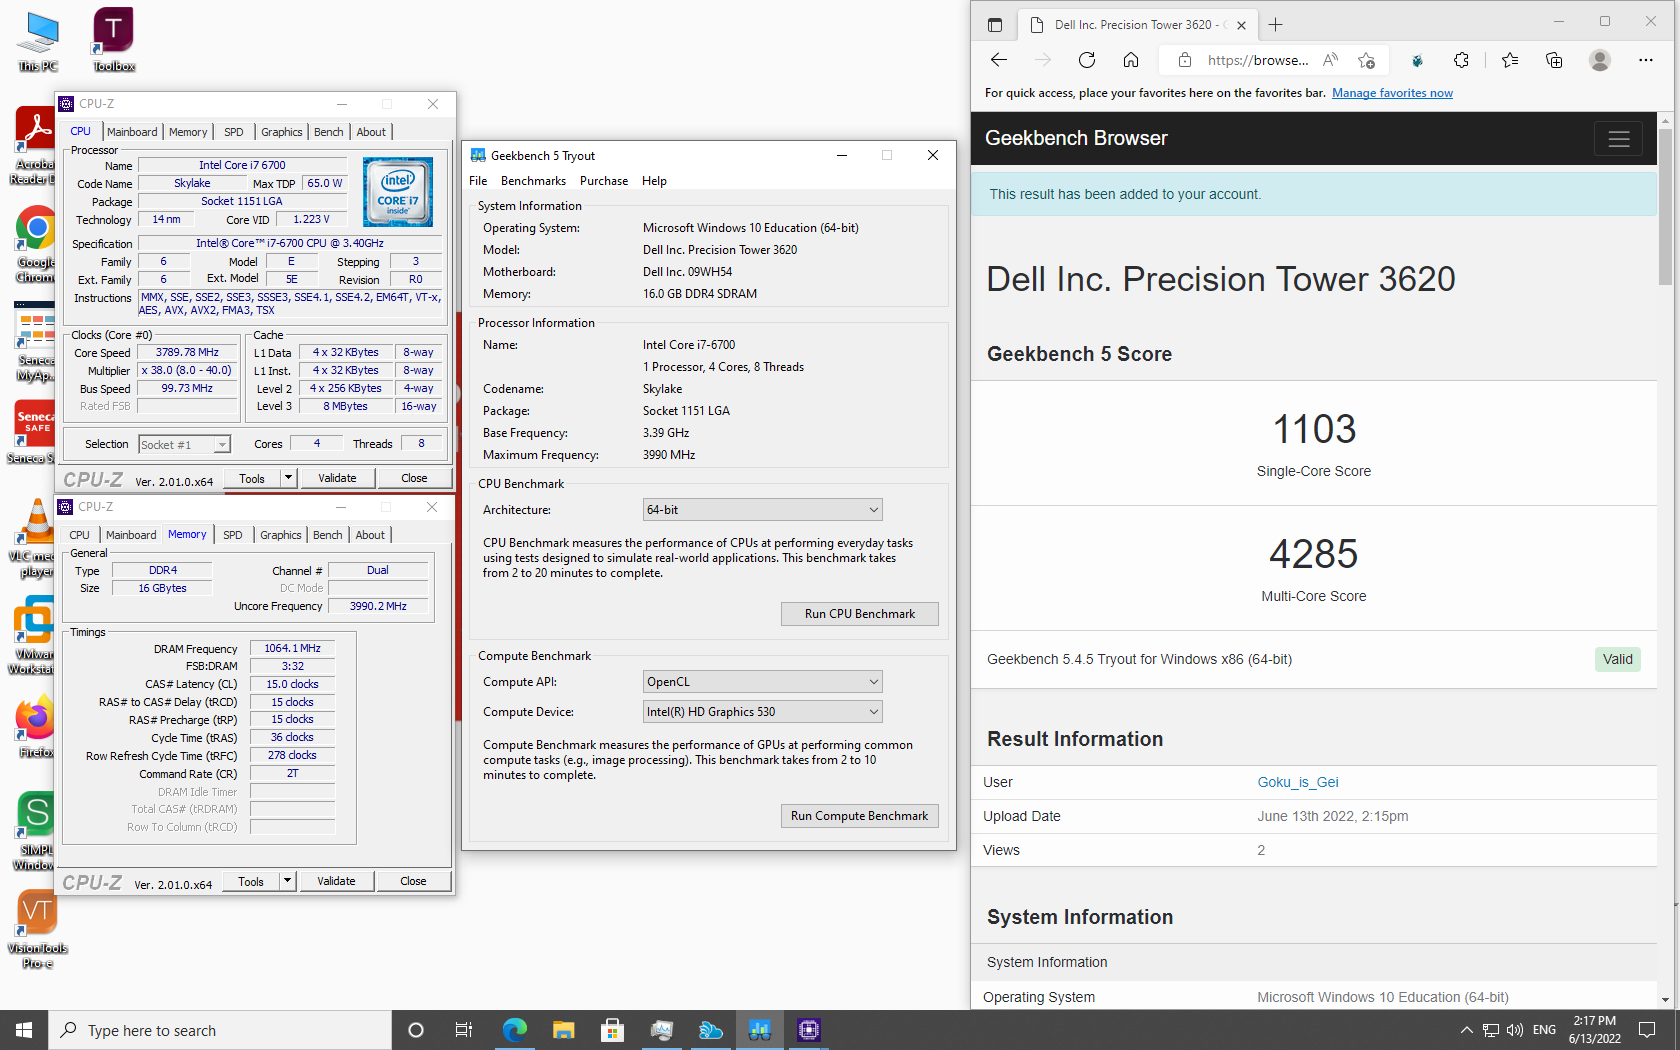Viewport: 1680px width, 1050px height.
Task: Open Vision Tools Pro-e desktop shortcut
Action: coord(37,930)
